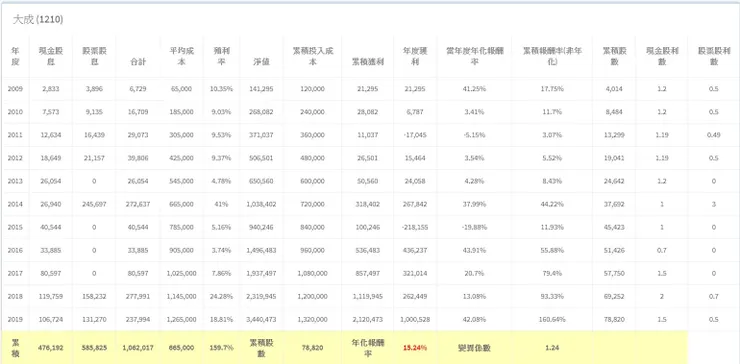The width and height of the screenshot is (740, 364).
Task: Click the 2018 year cell
Action: coord(16,296)
